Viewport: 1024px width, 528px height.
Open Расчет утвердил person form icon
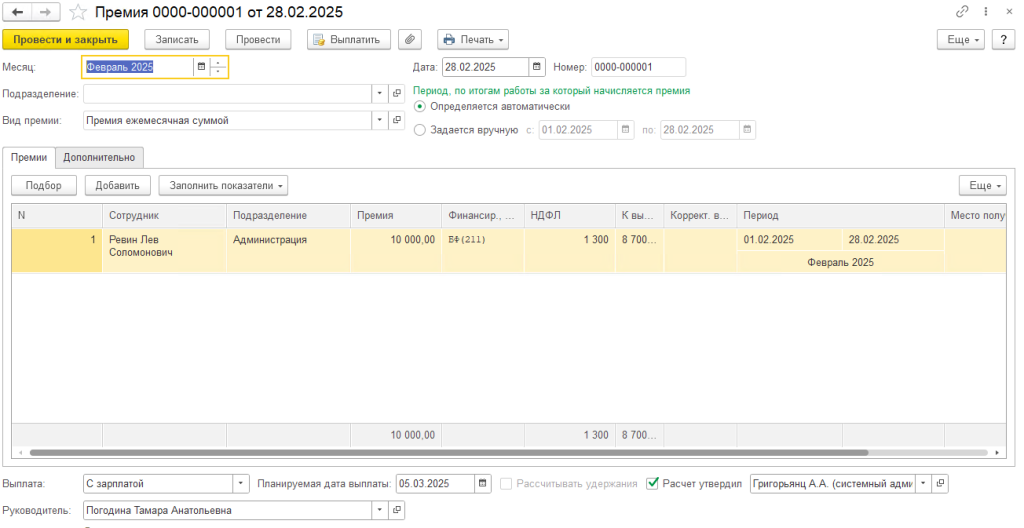[940, 484]
